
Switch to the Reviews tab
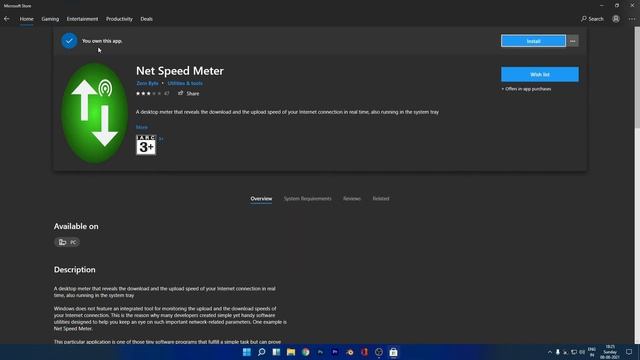[x=352, y=199]
